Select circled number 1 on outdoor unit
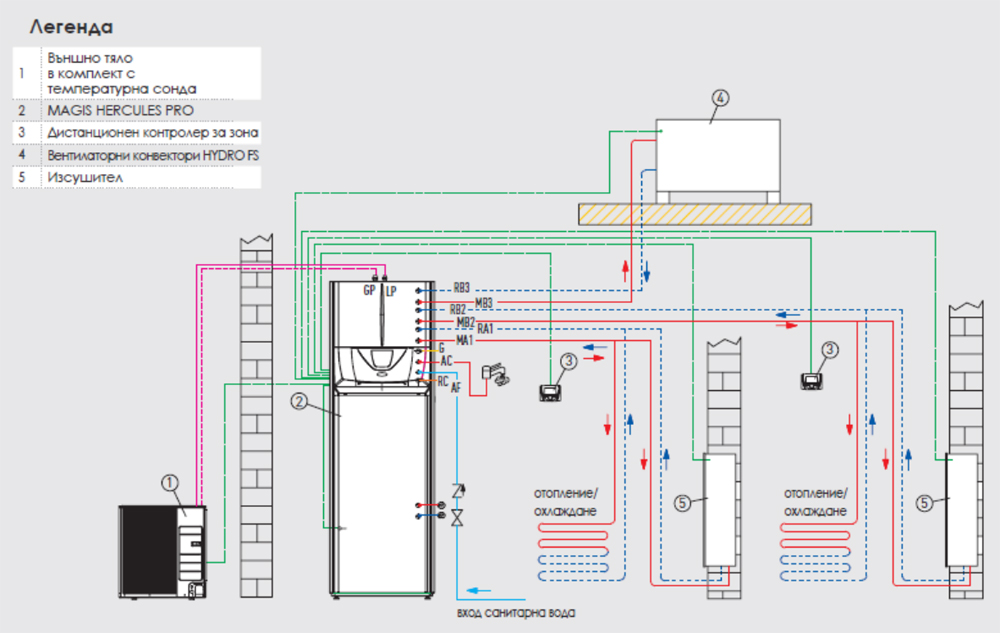 point(170,483)
